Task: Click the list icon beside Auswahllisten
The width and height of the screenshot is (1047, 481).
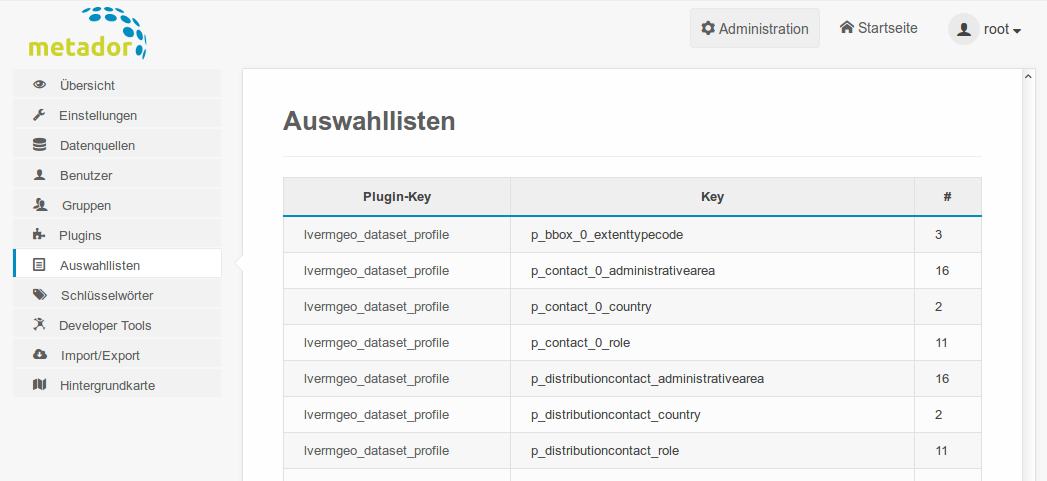Action: pyautogui.click(x=39, y=265)
